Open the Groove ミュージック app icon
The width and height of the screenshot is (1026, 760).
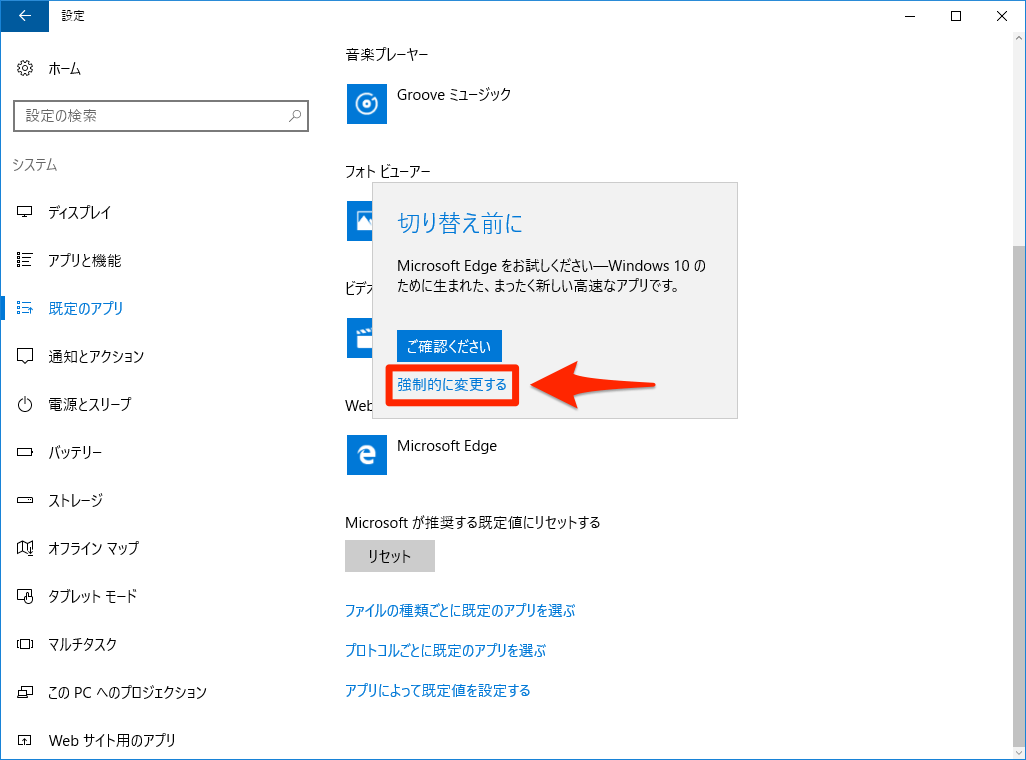(x=366, y=104)
